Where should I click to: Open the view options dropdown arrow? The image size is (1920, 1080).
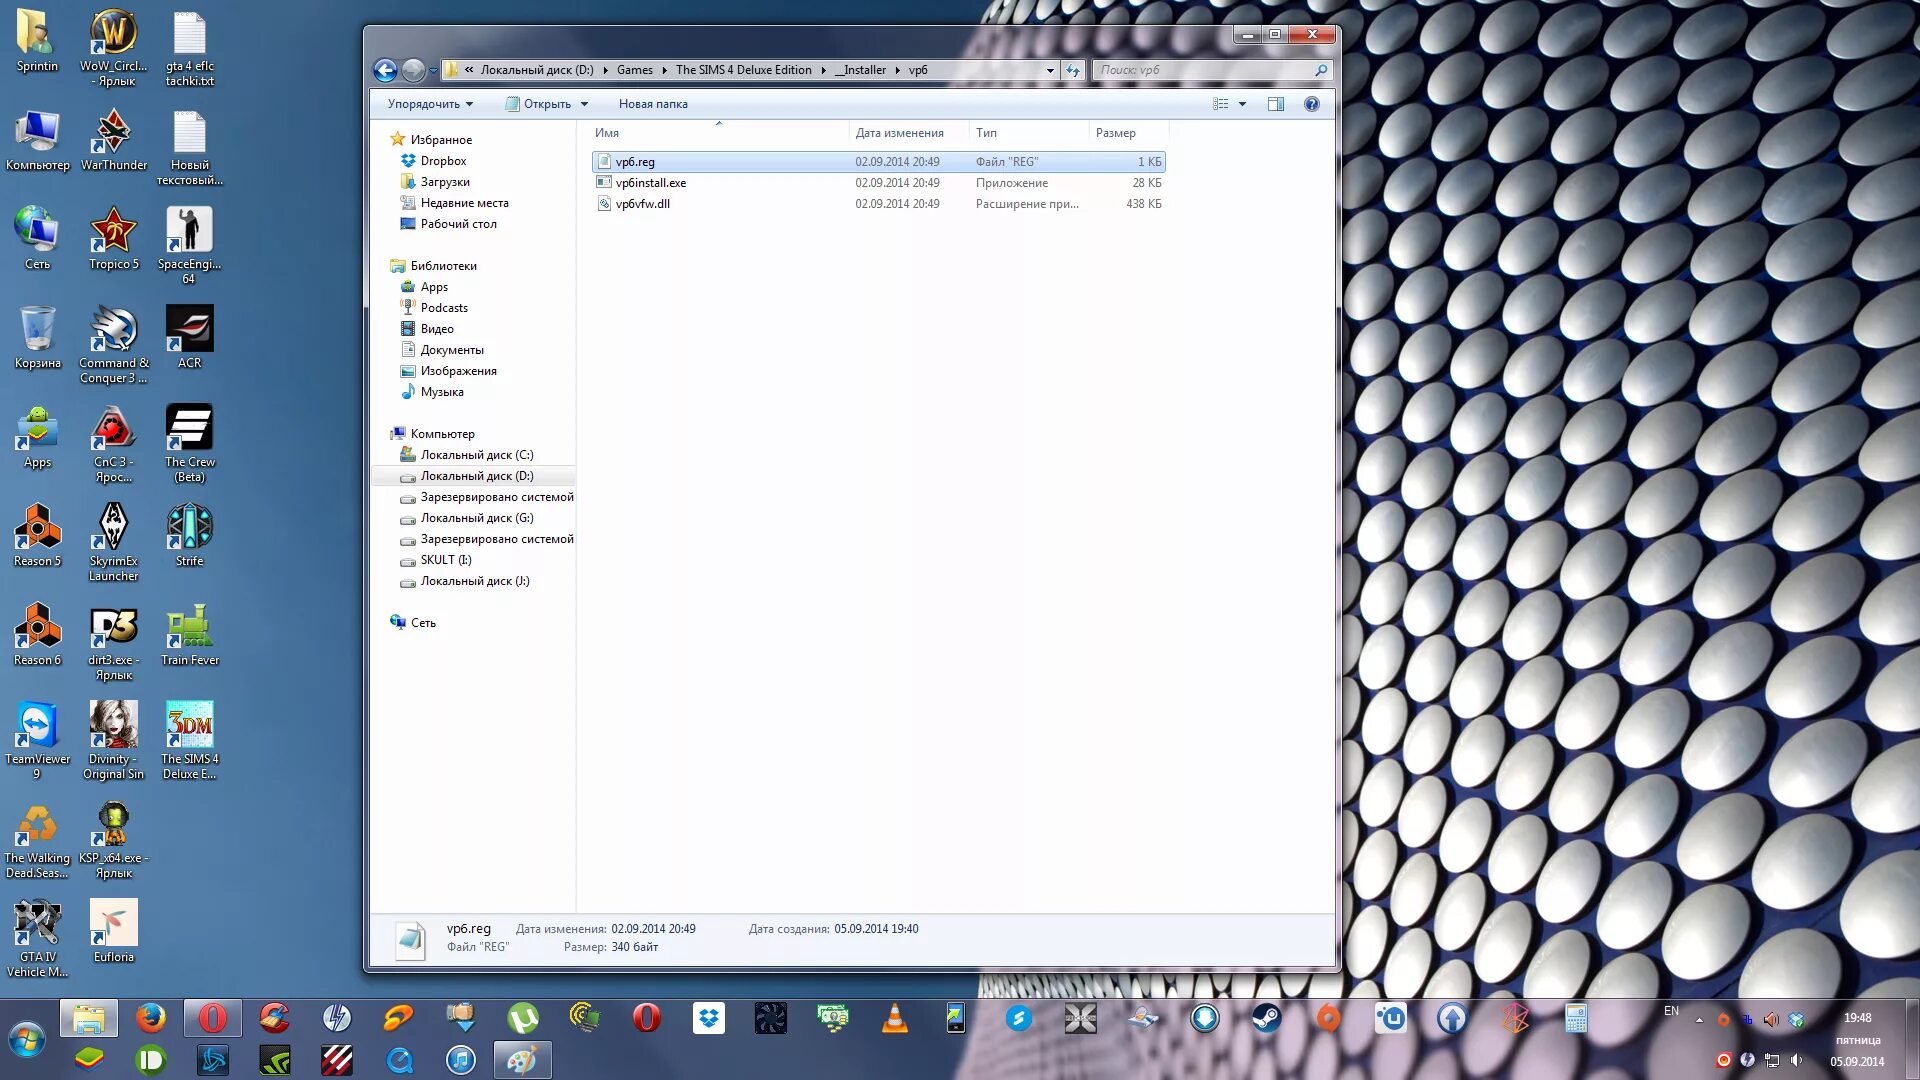[x=1243, y=104]
